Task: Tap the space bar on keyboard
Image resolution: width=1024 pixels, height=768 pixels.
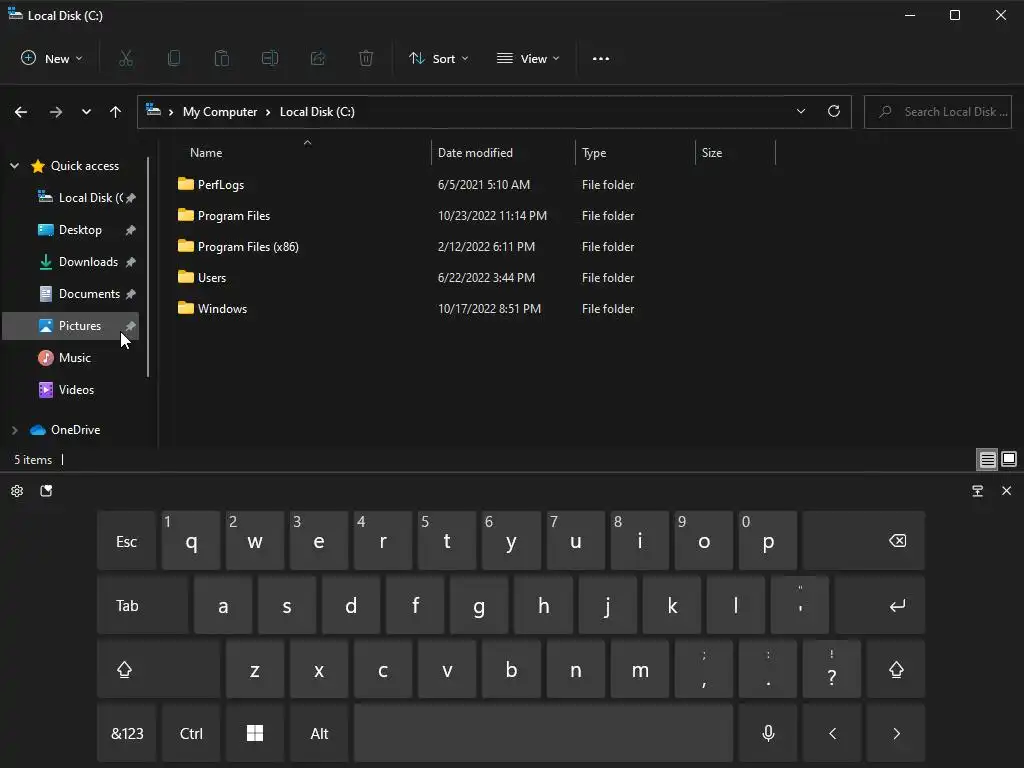Action: [543, 733]
